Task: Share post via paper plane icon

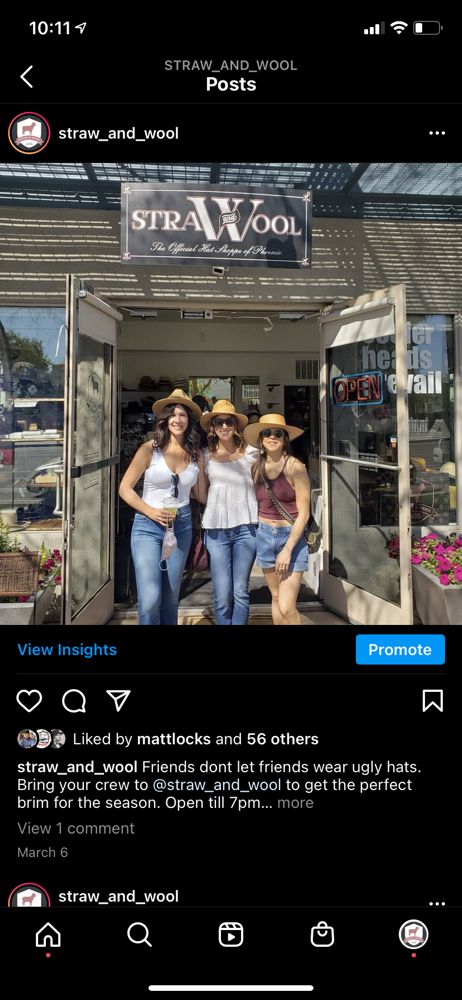Action: point(118,700)
